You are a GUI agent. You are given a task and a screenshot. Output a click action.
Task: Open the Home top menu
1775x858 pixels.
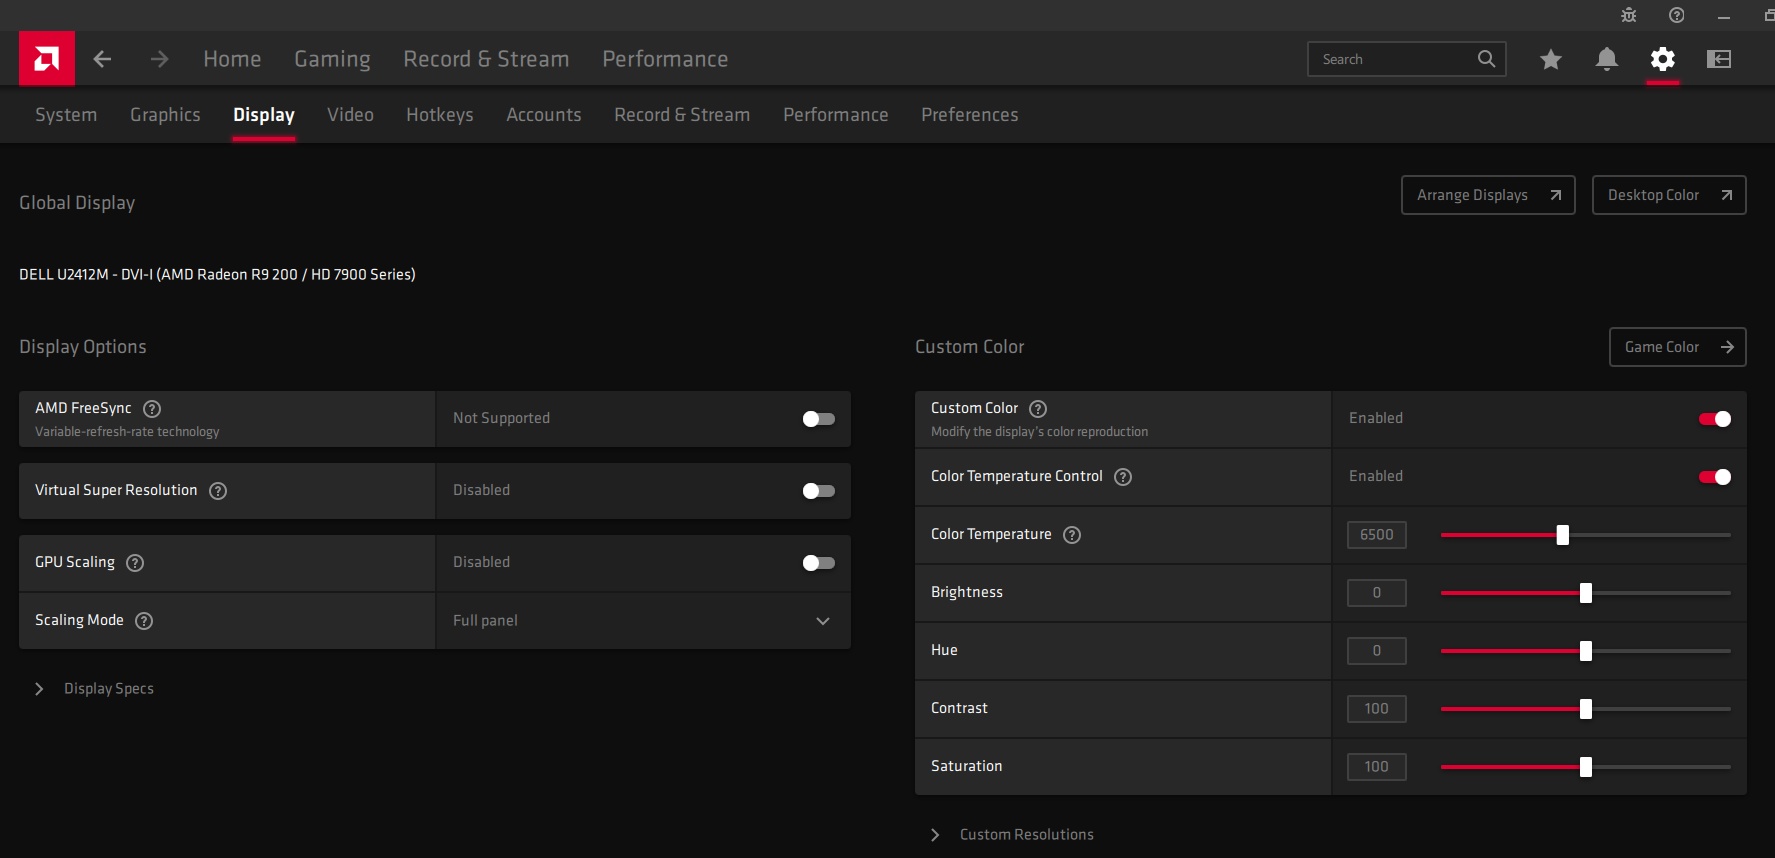[x=232, y=59]
